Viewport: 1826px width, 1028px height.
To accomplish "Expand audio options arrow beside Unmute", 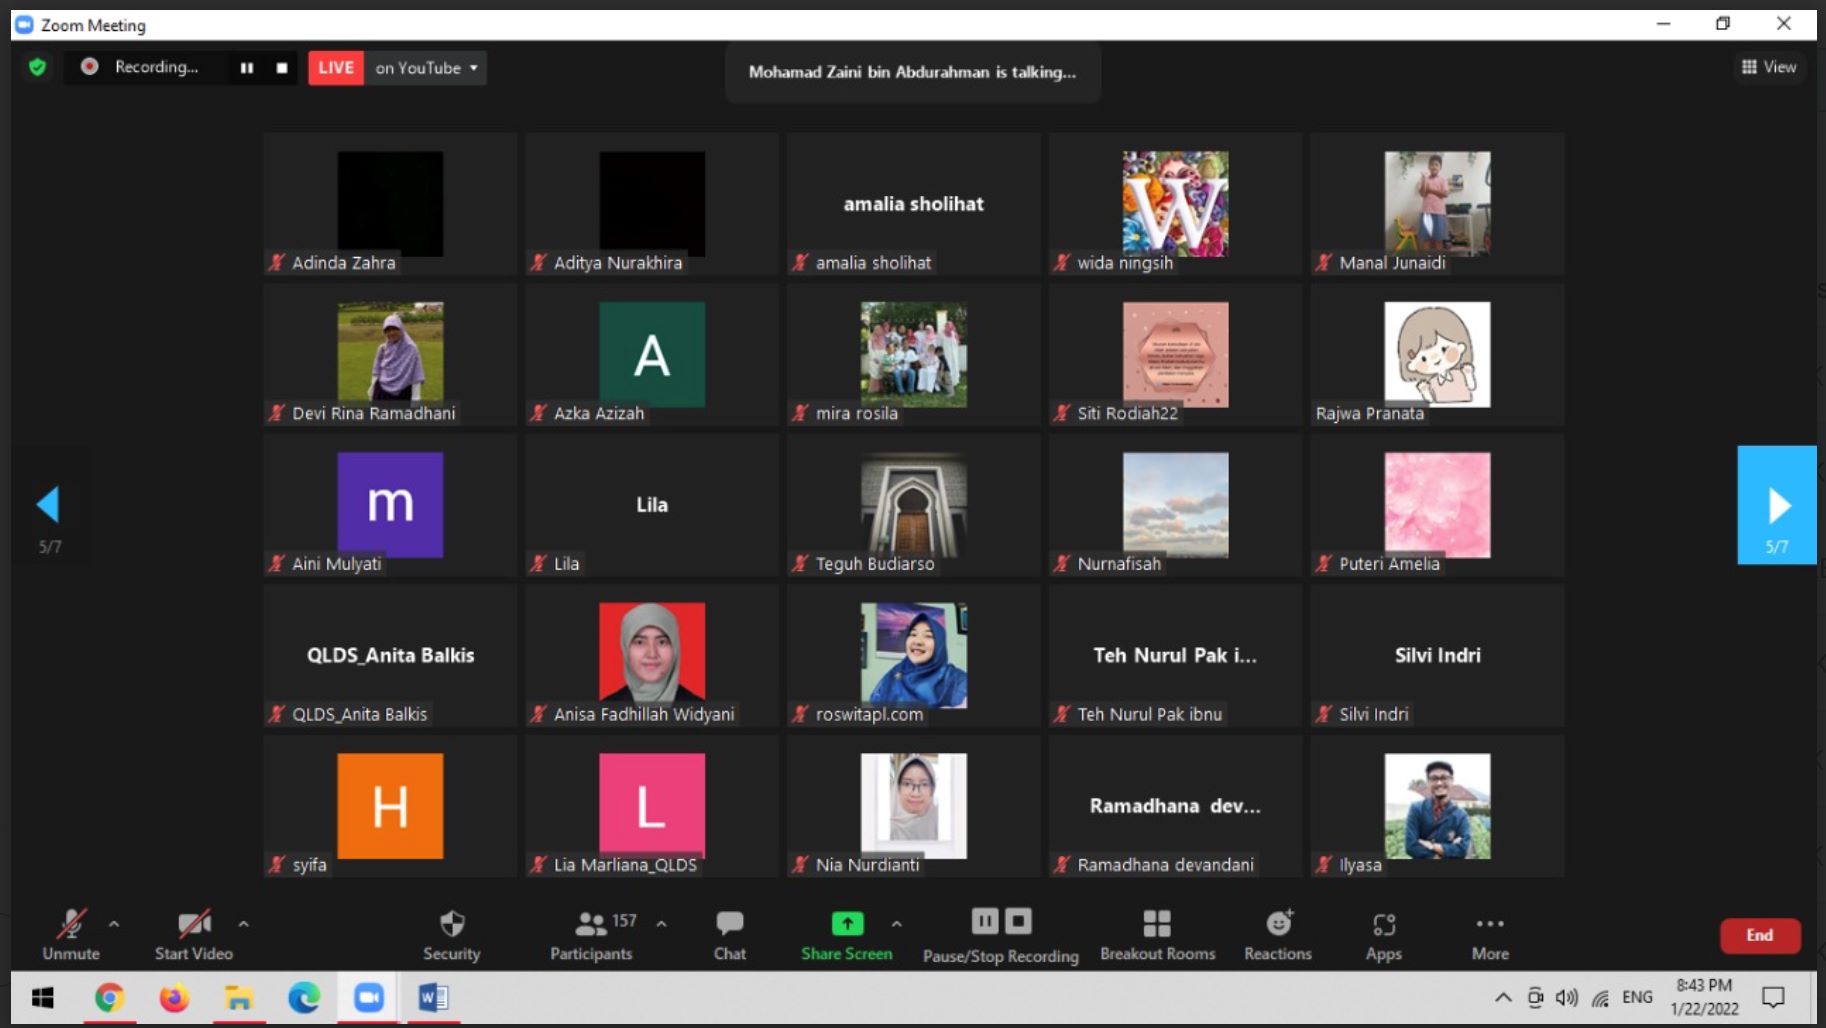I will pyautogui.click(x=114, y=924).
